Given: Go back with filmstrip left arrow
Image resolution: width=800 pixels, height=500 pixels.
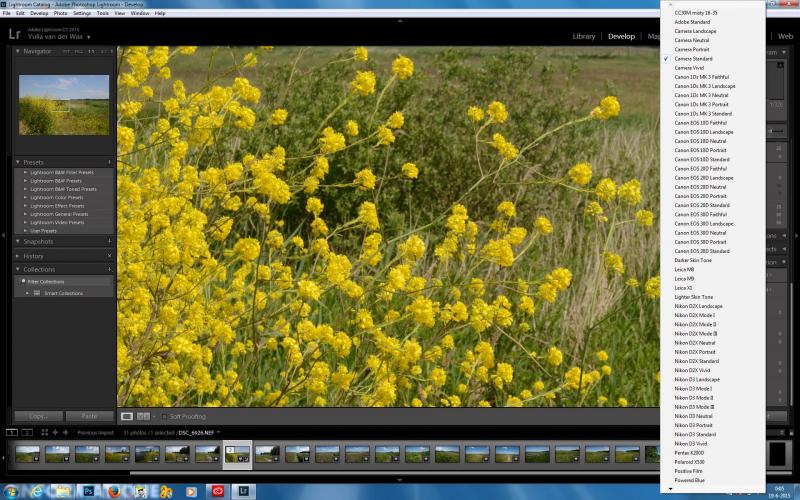Looking at the screenshot, I should pos(55,432).
